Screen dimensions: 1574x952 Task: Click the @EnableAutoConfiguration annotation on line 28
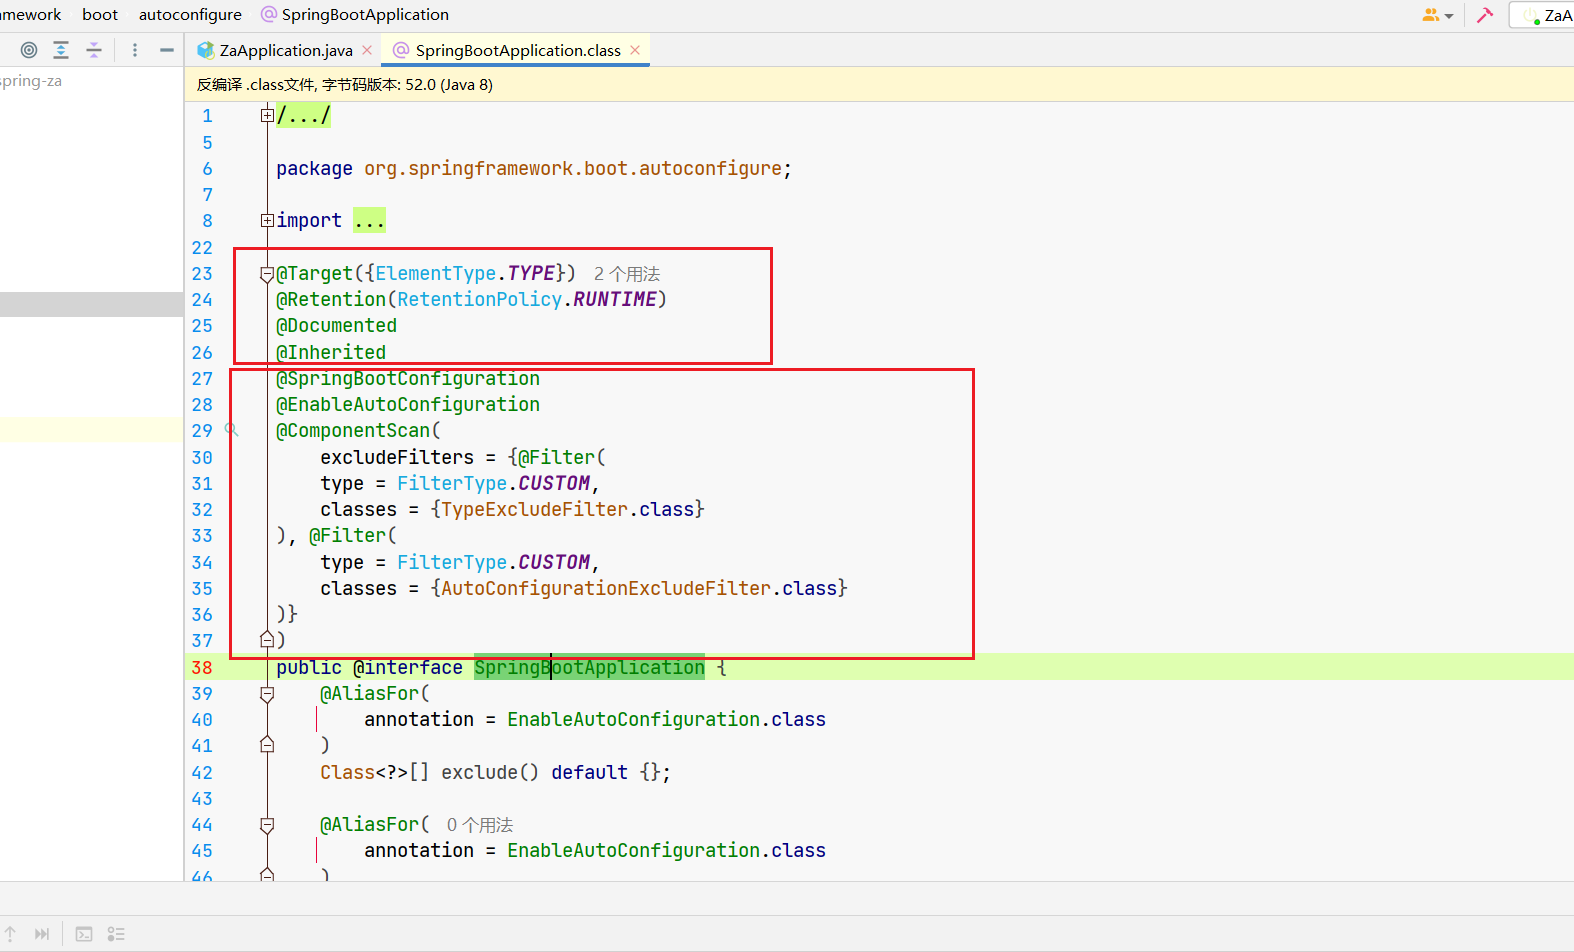[408, 404]
